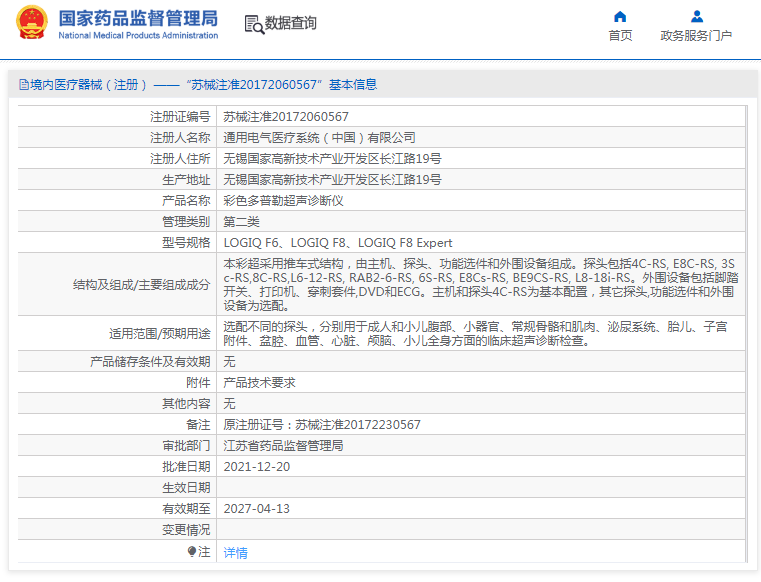Viewport: 761px width, 582px height.
Task: Click the home icon above 首页
Action: click(x=620, y=16)
